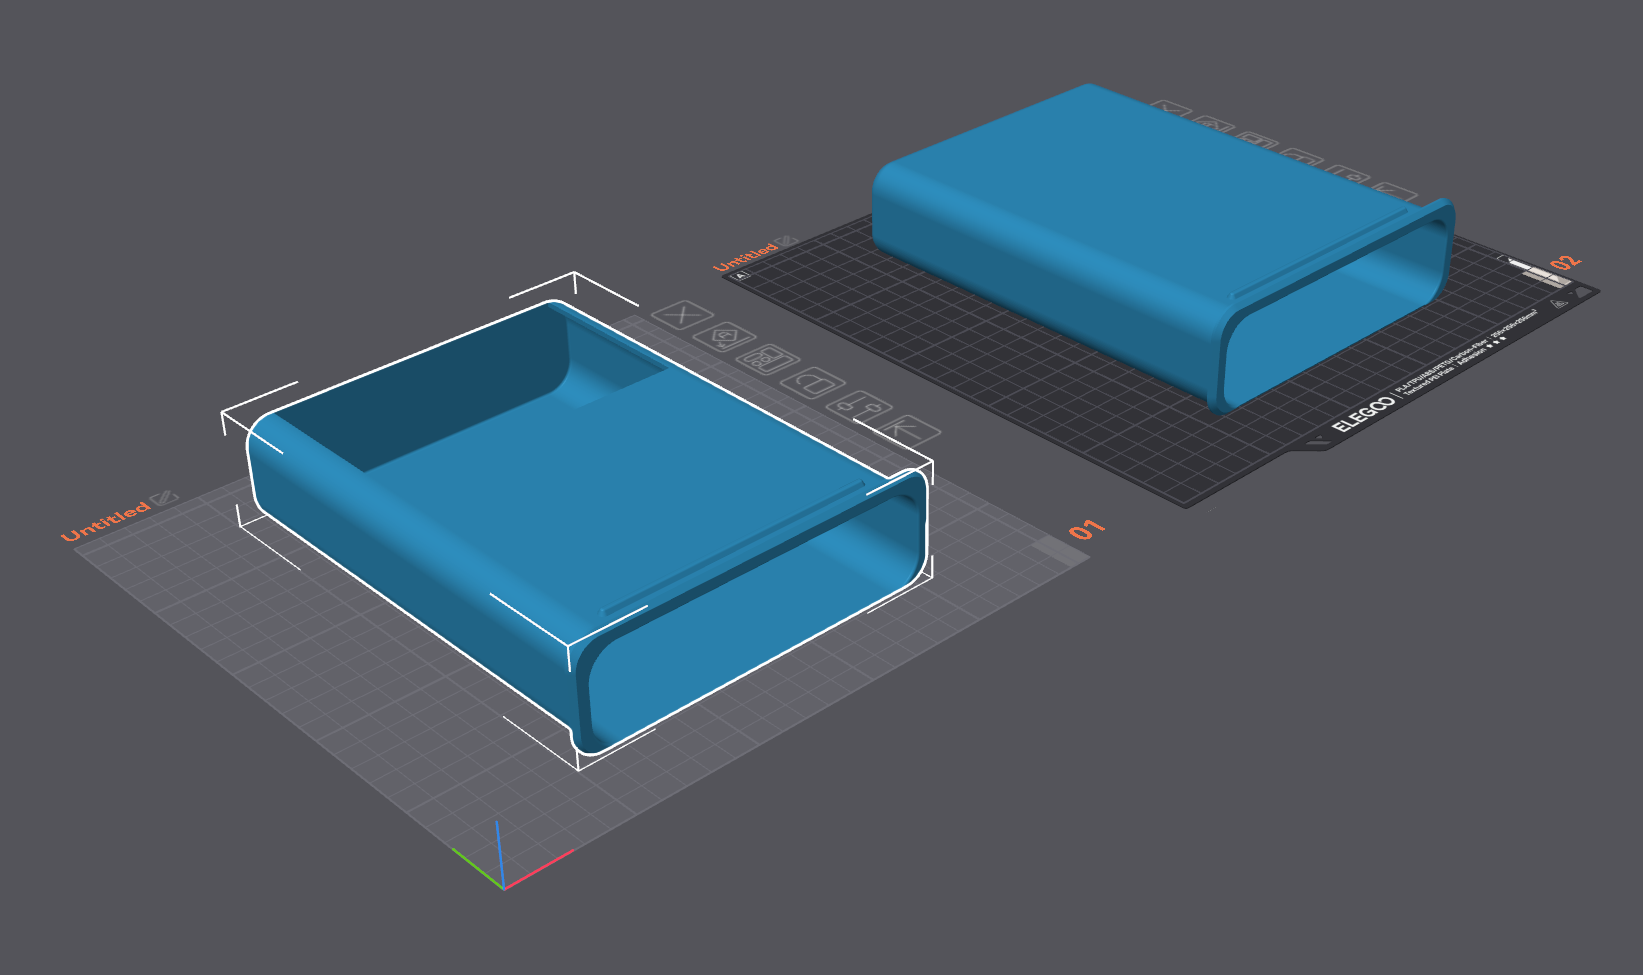Click the "01" plate number label
This screenshot has width=1643, height=975.
(x=1087, y=529)
